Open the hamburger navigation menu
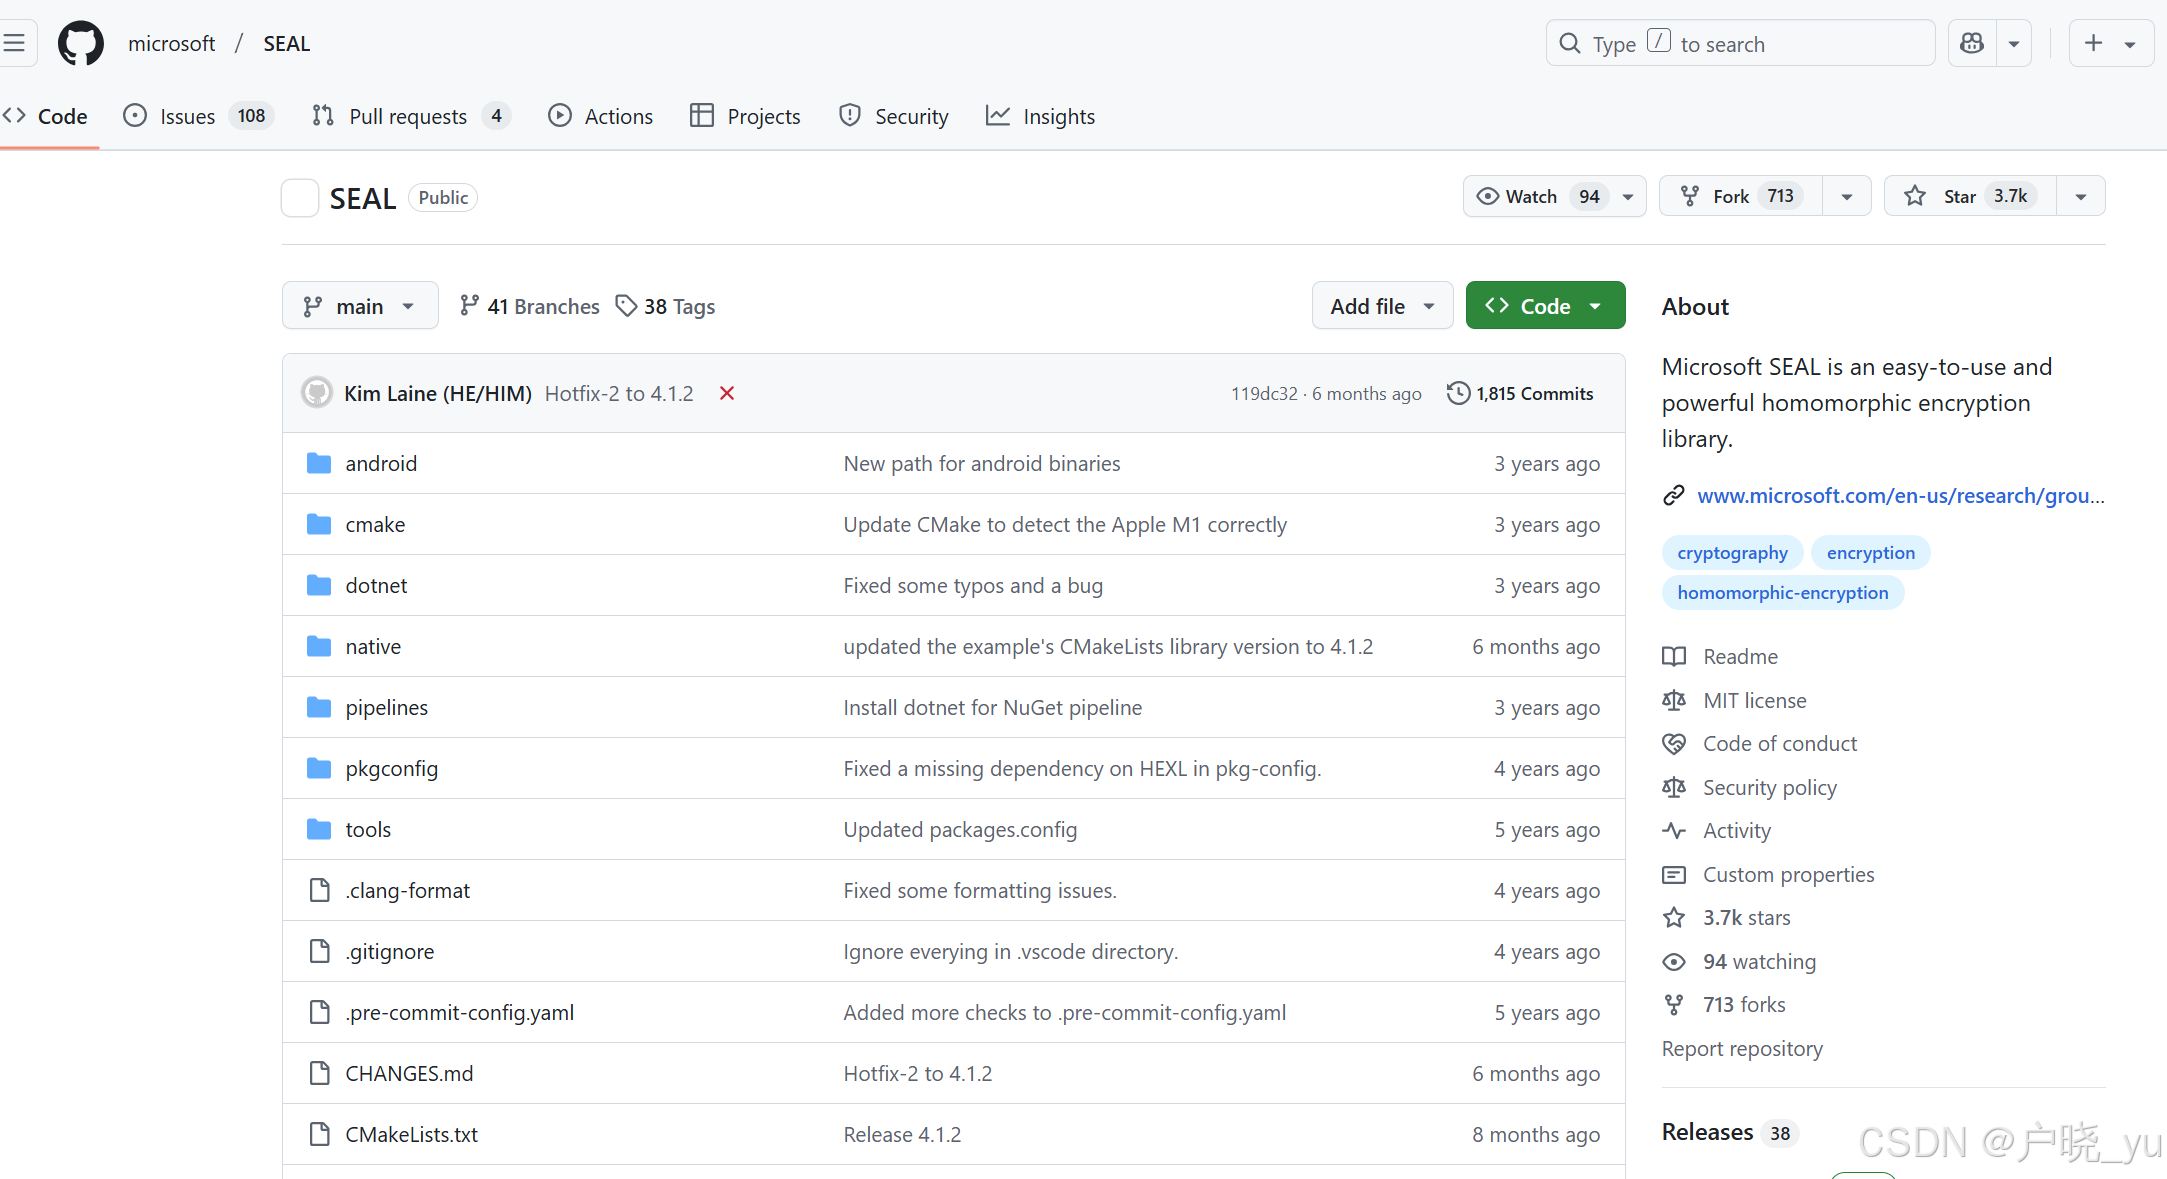 (x=14, y=43)
